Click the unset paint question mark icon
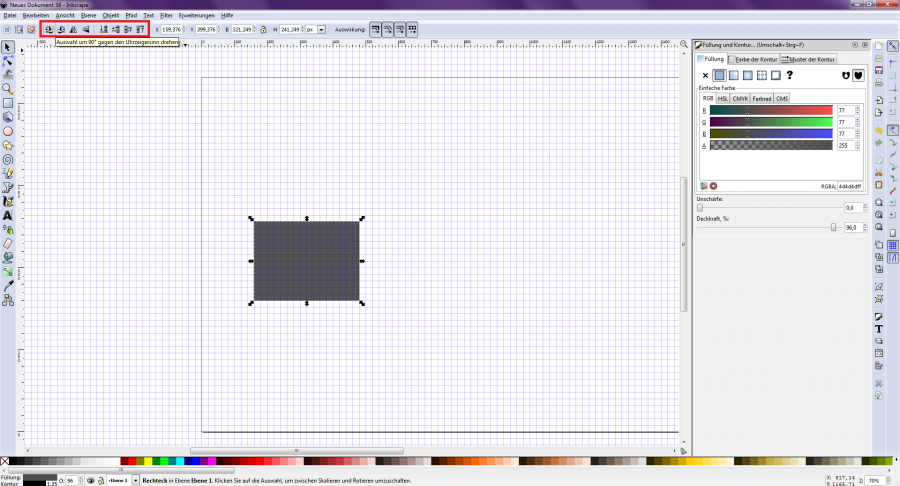This screenshot has height=486, width=900. pyautogui.click(x=790, y=75)
